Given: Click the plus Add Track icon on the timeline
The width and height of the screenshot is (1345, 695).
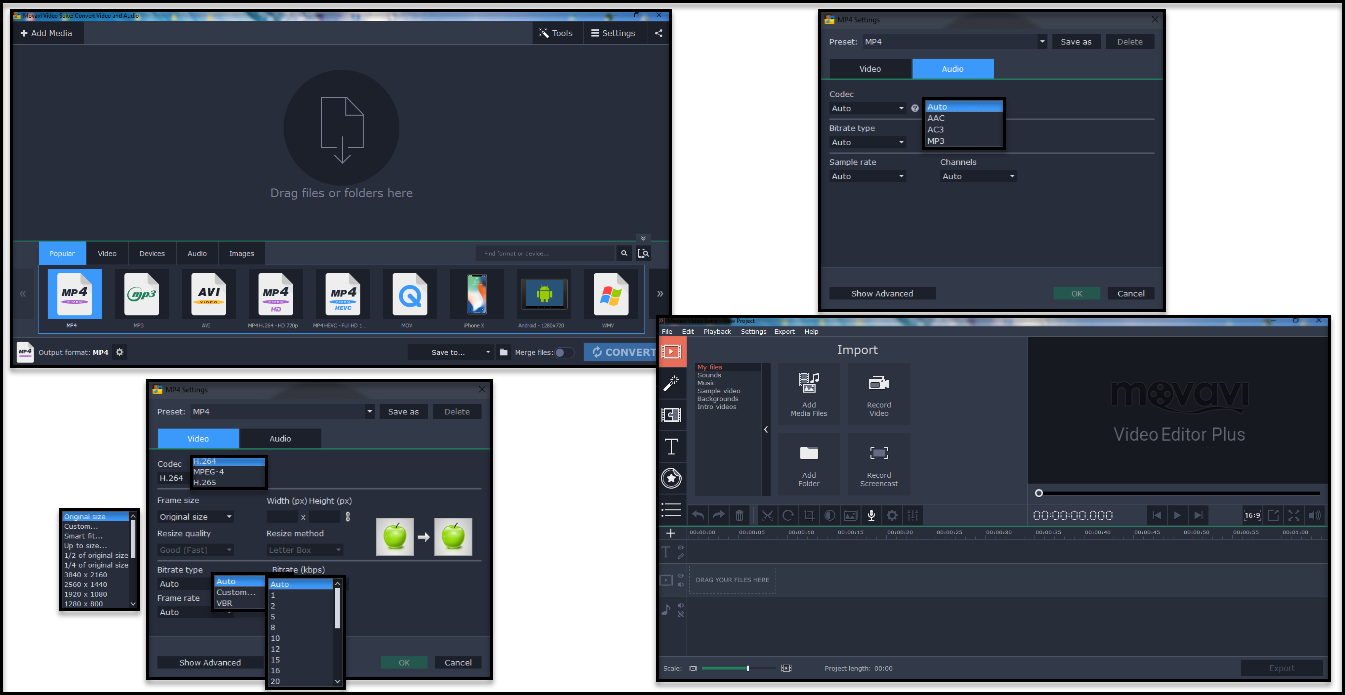Looking at the screenshot, I should coord(671,533).
